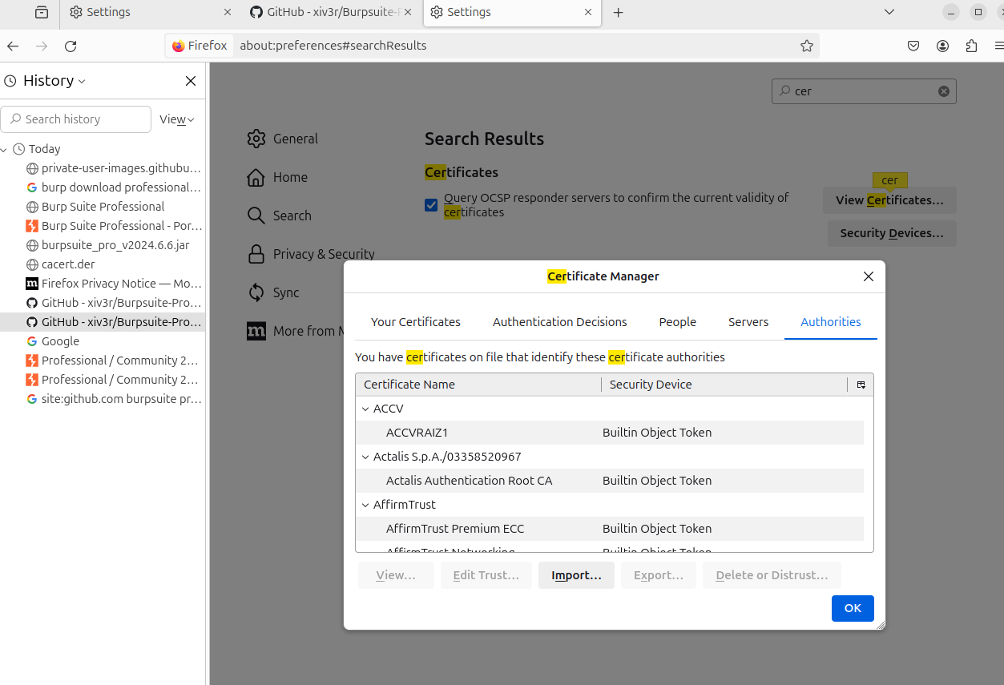Switch to the Servers tab
The image size is (1004, 685).
point(748,321)
